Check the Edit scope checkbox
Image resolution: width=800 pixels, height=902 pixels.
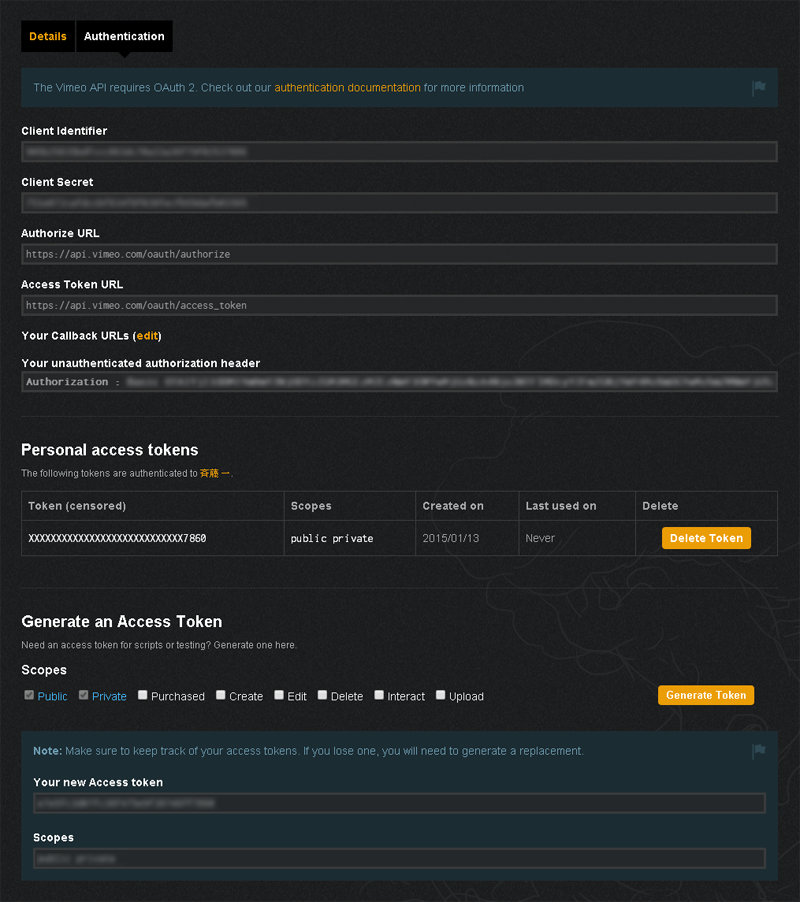pos(279,695)
